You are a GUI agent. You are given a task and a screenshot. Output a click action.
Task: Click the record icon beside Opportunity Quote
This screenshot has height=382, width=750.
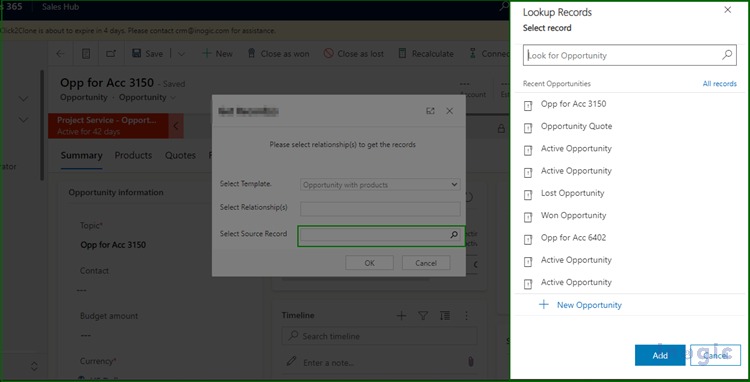click(x=528, y=128)
